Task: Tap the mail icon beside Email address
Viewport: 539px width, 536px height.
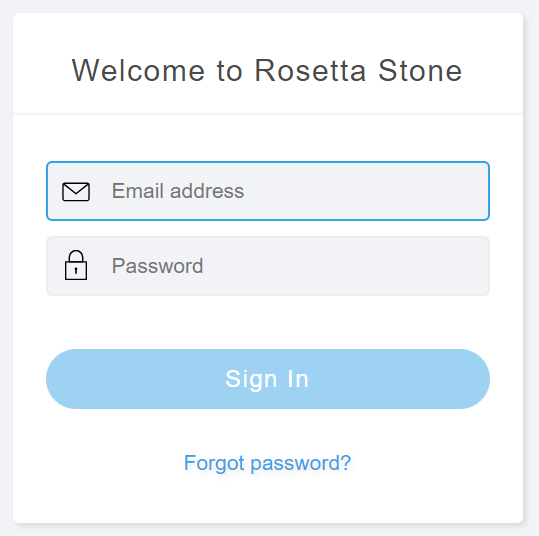Action: click(x=76, y=192)
